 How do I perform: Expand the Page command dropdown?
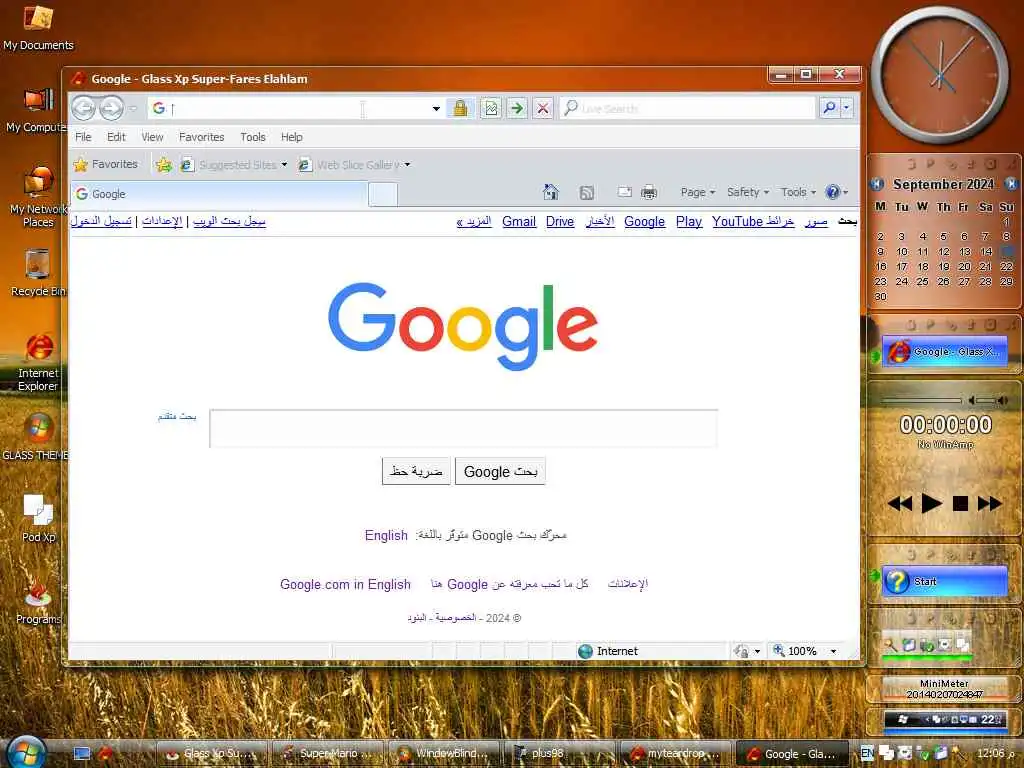pyautogui.click(x=697, y=192)
